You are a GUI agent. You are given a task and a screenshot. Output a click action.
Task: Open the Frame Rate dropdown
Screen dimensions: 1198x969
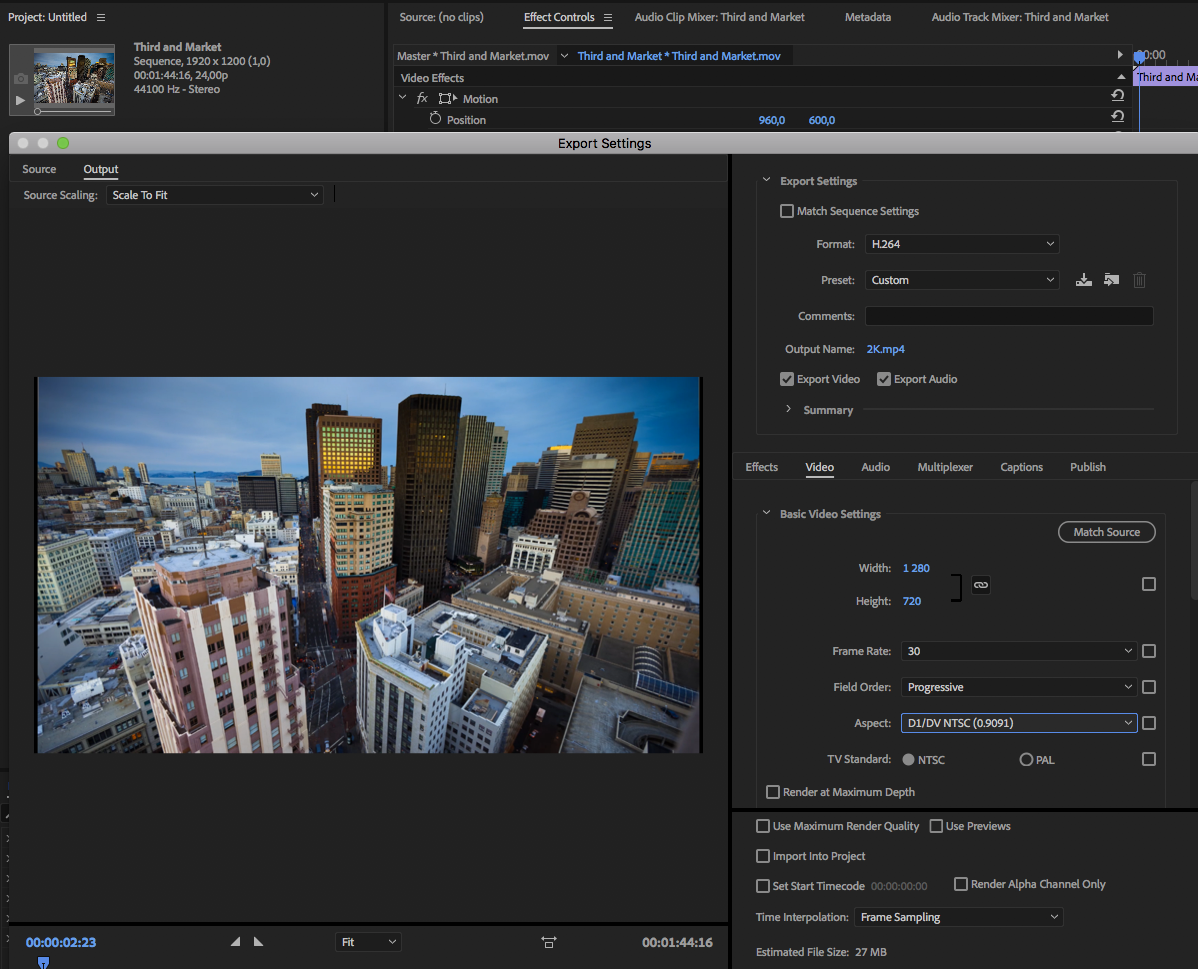(1018, 651)
